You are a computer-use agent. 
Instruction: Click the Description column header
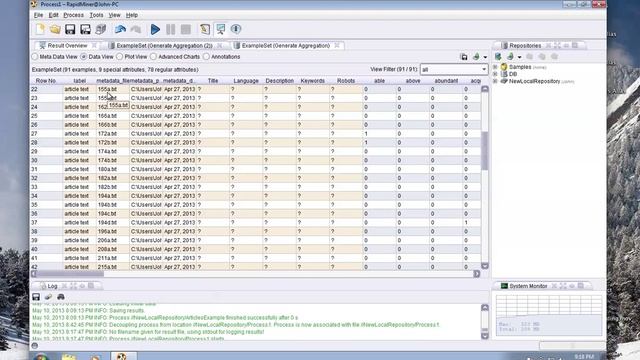[x=280, y=81]
